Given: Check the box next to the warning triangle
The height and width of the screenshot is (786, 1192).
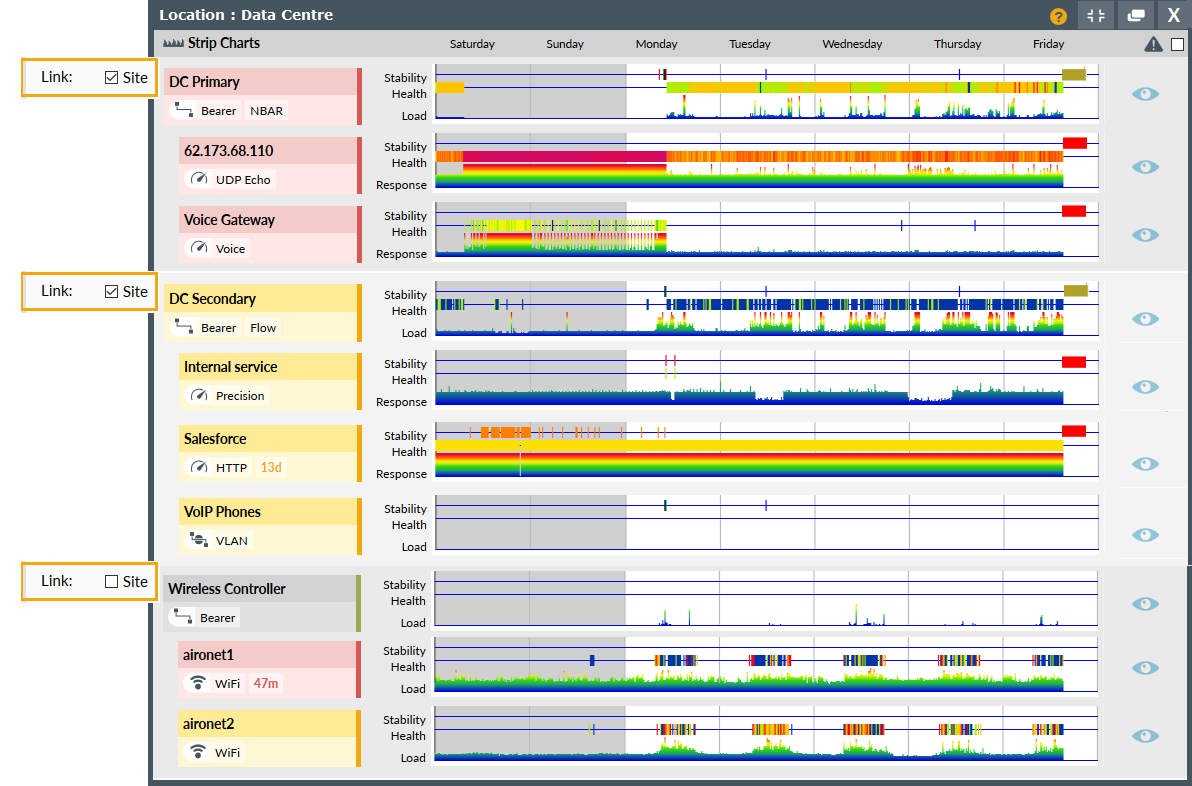Looking at the screenshot, I should pos(1176,43).
